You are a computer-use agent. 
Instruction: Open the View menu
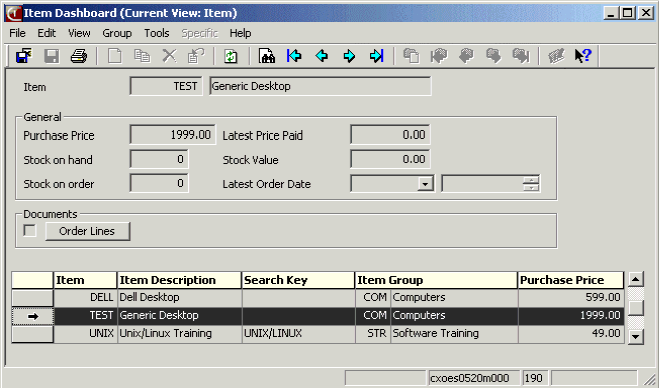click(x=79, y=33)
